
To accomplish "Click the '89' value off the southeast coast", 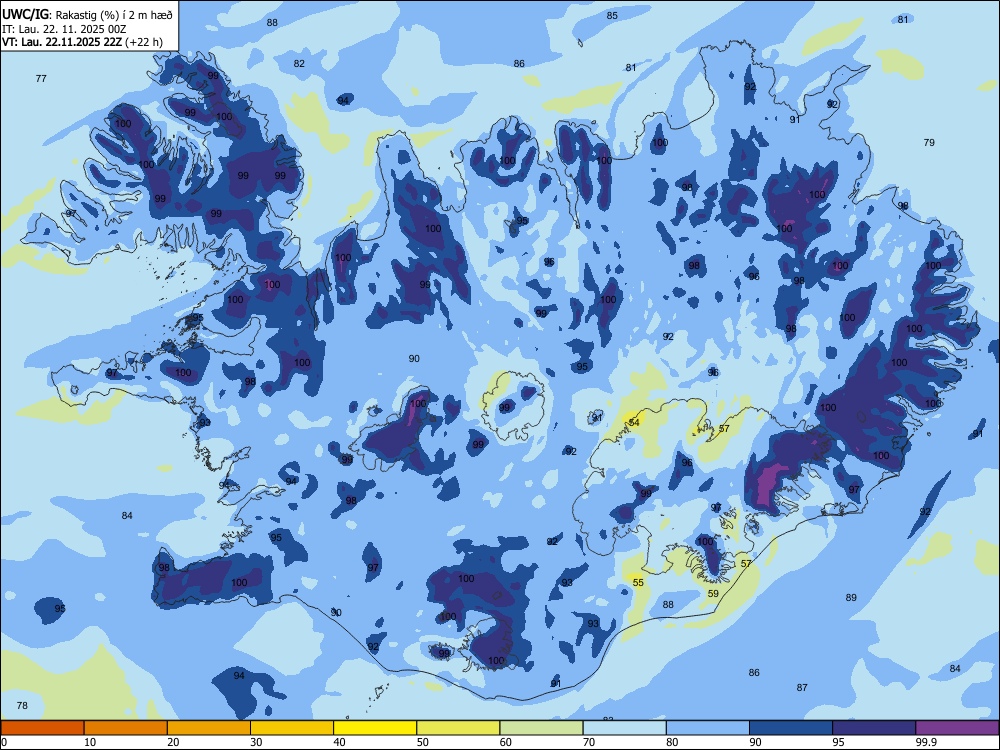I will click(x=851, y=598).
